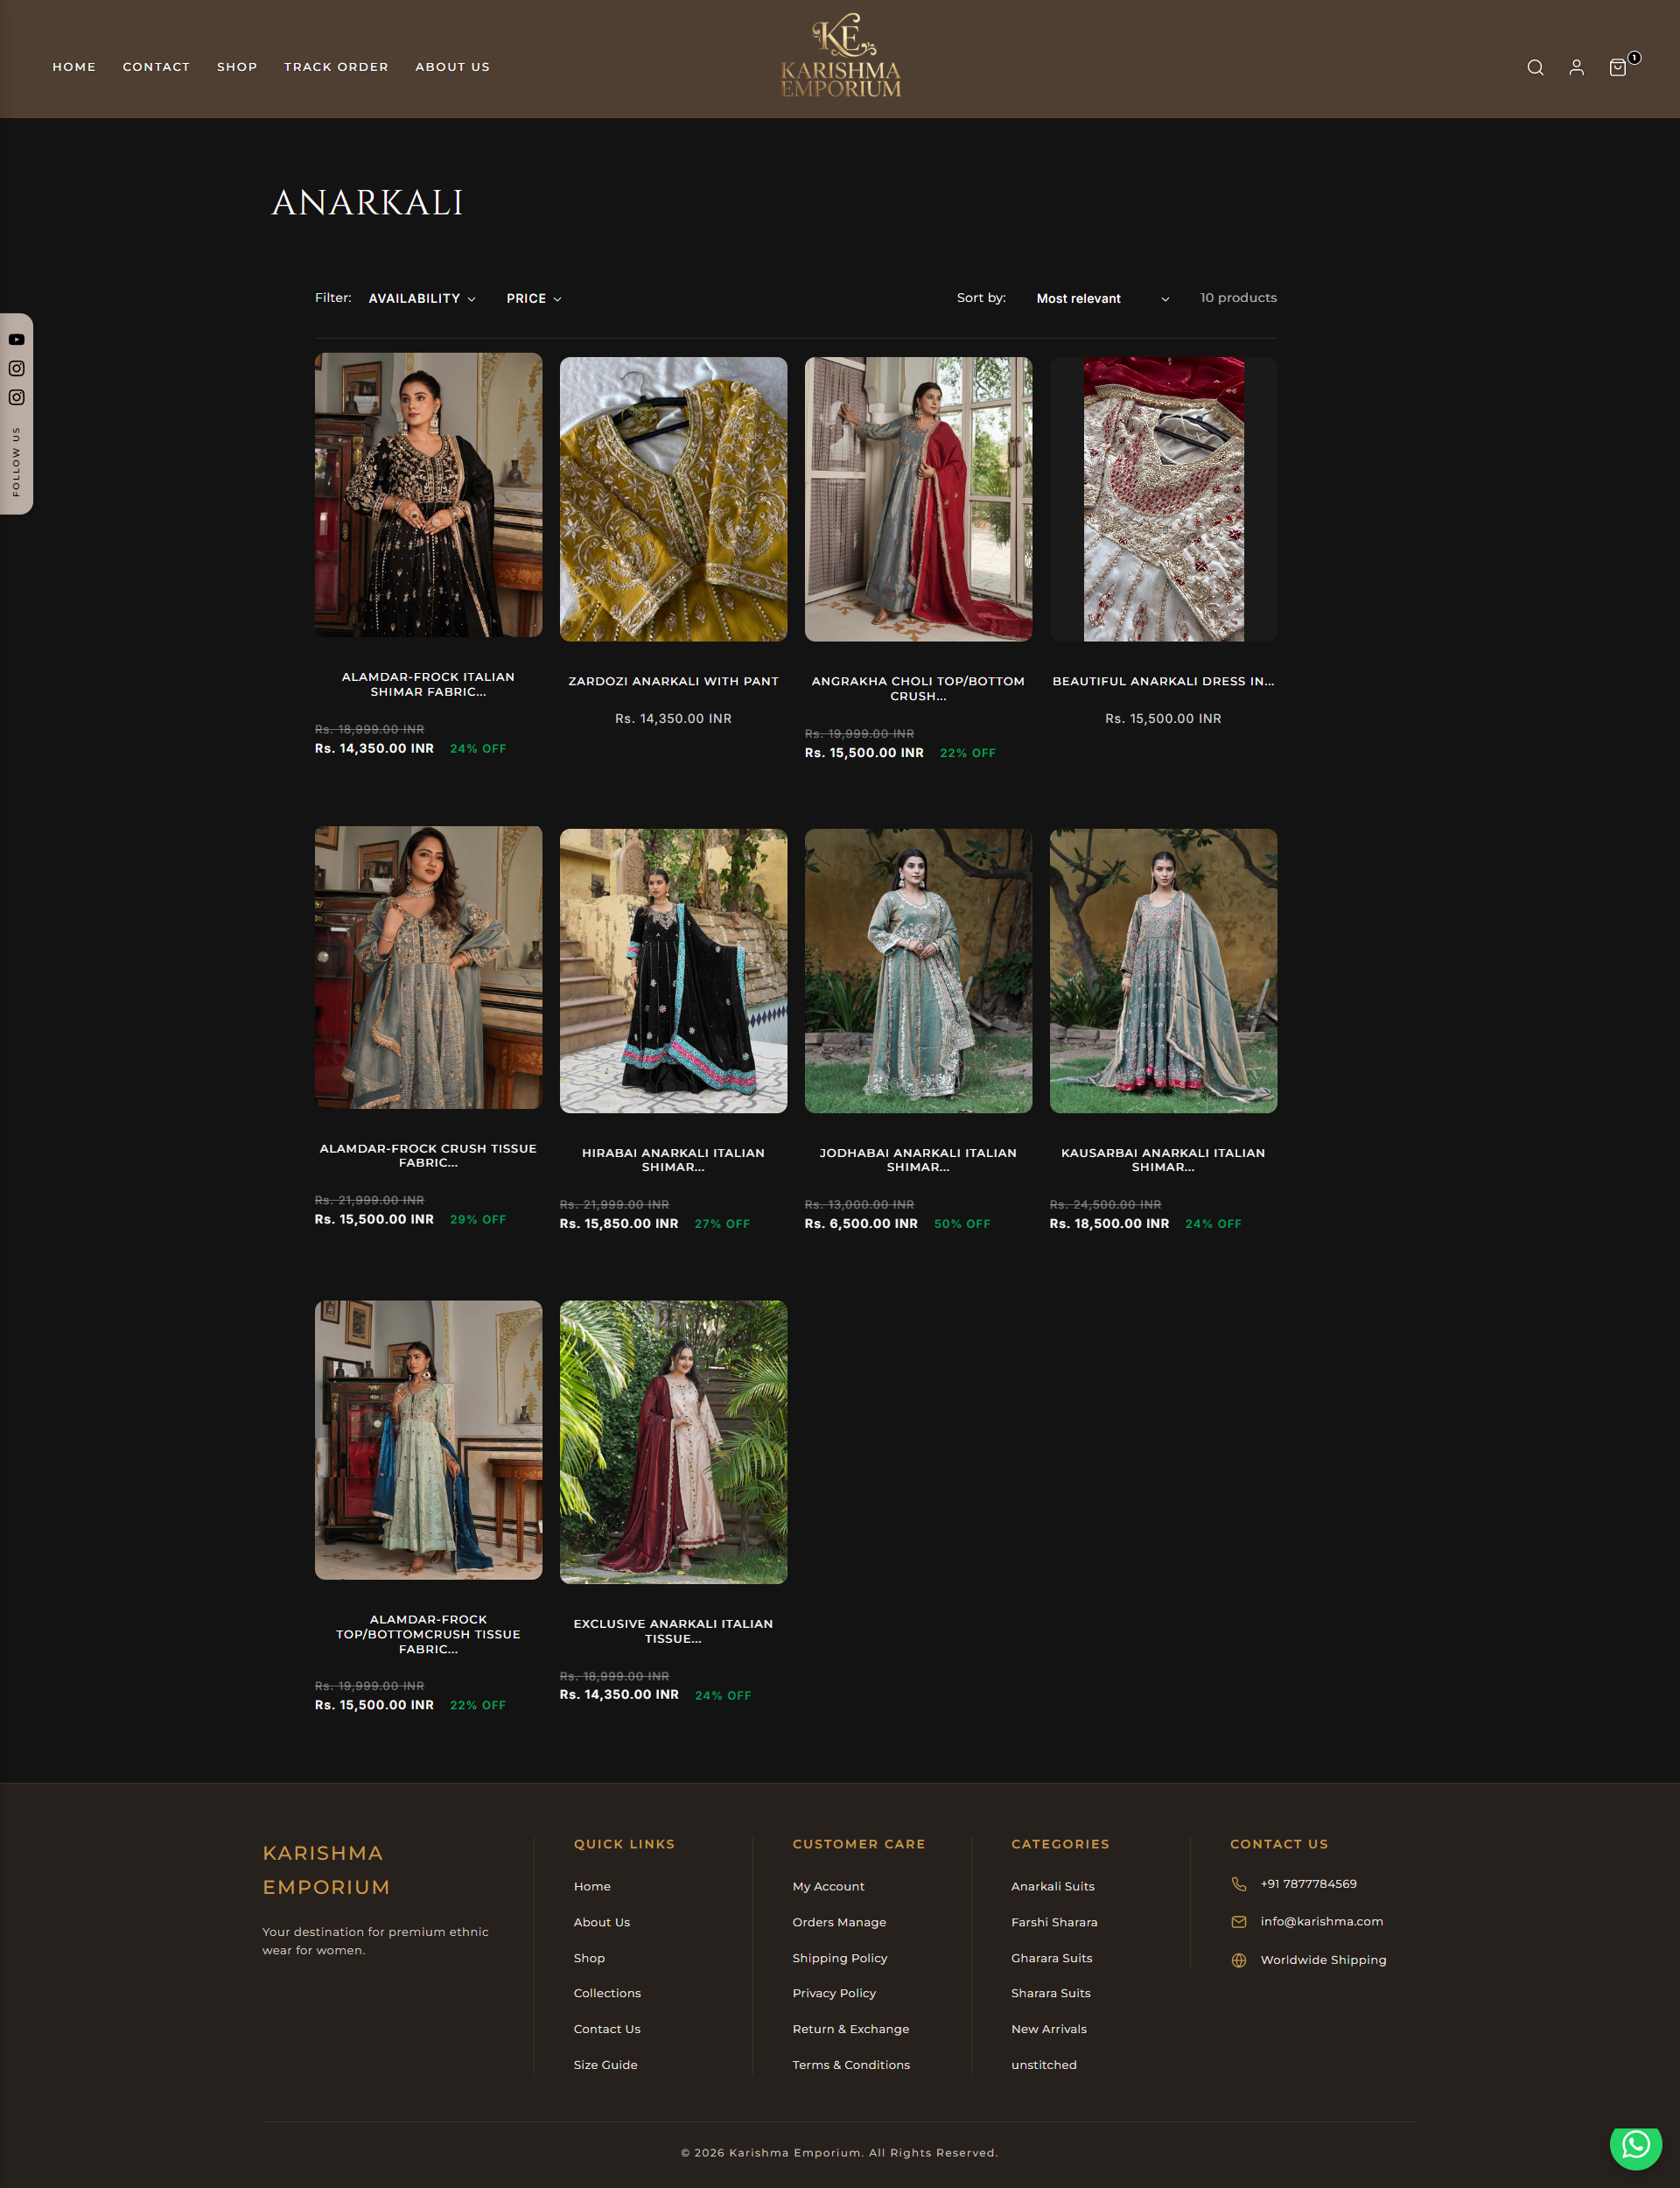Image resolution: width=1680 pixels, height=2188 pixels.
Task: Open Zardozi Anarkali With Pant image
Action: [x=673, y=499]
